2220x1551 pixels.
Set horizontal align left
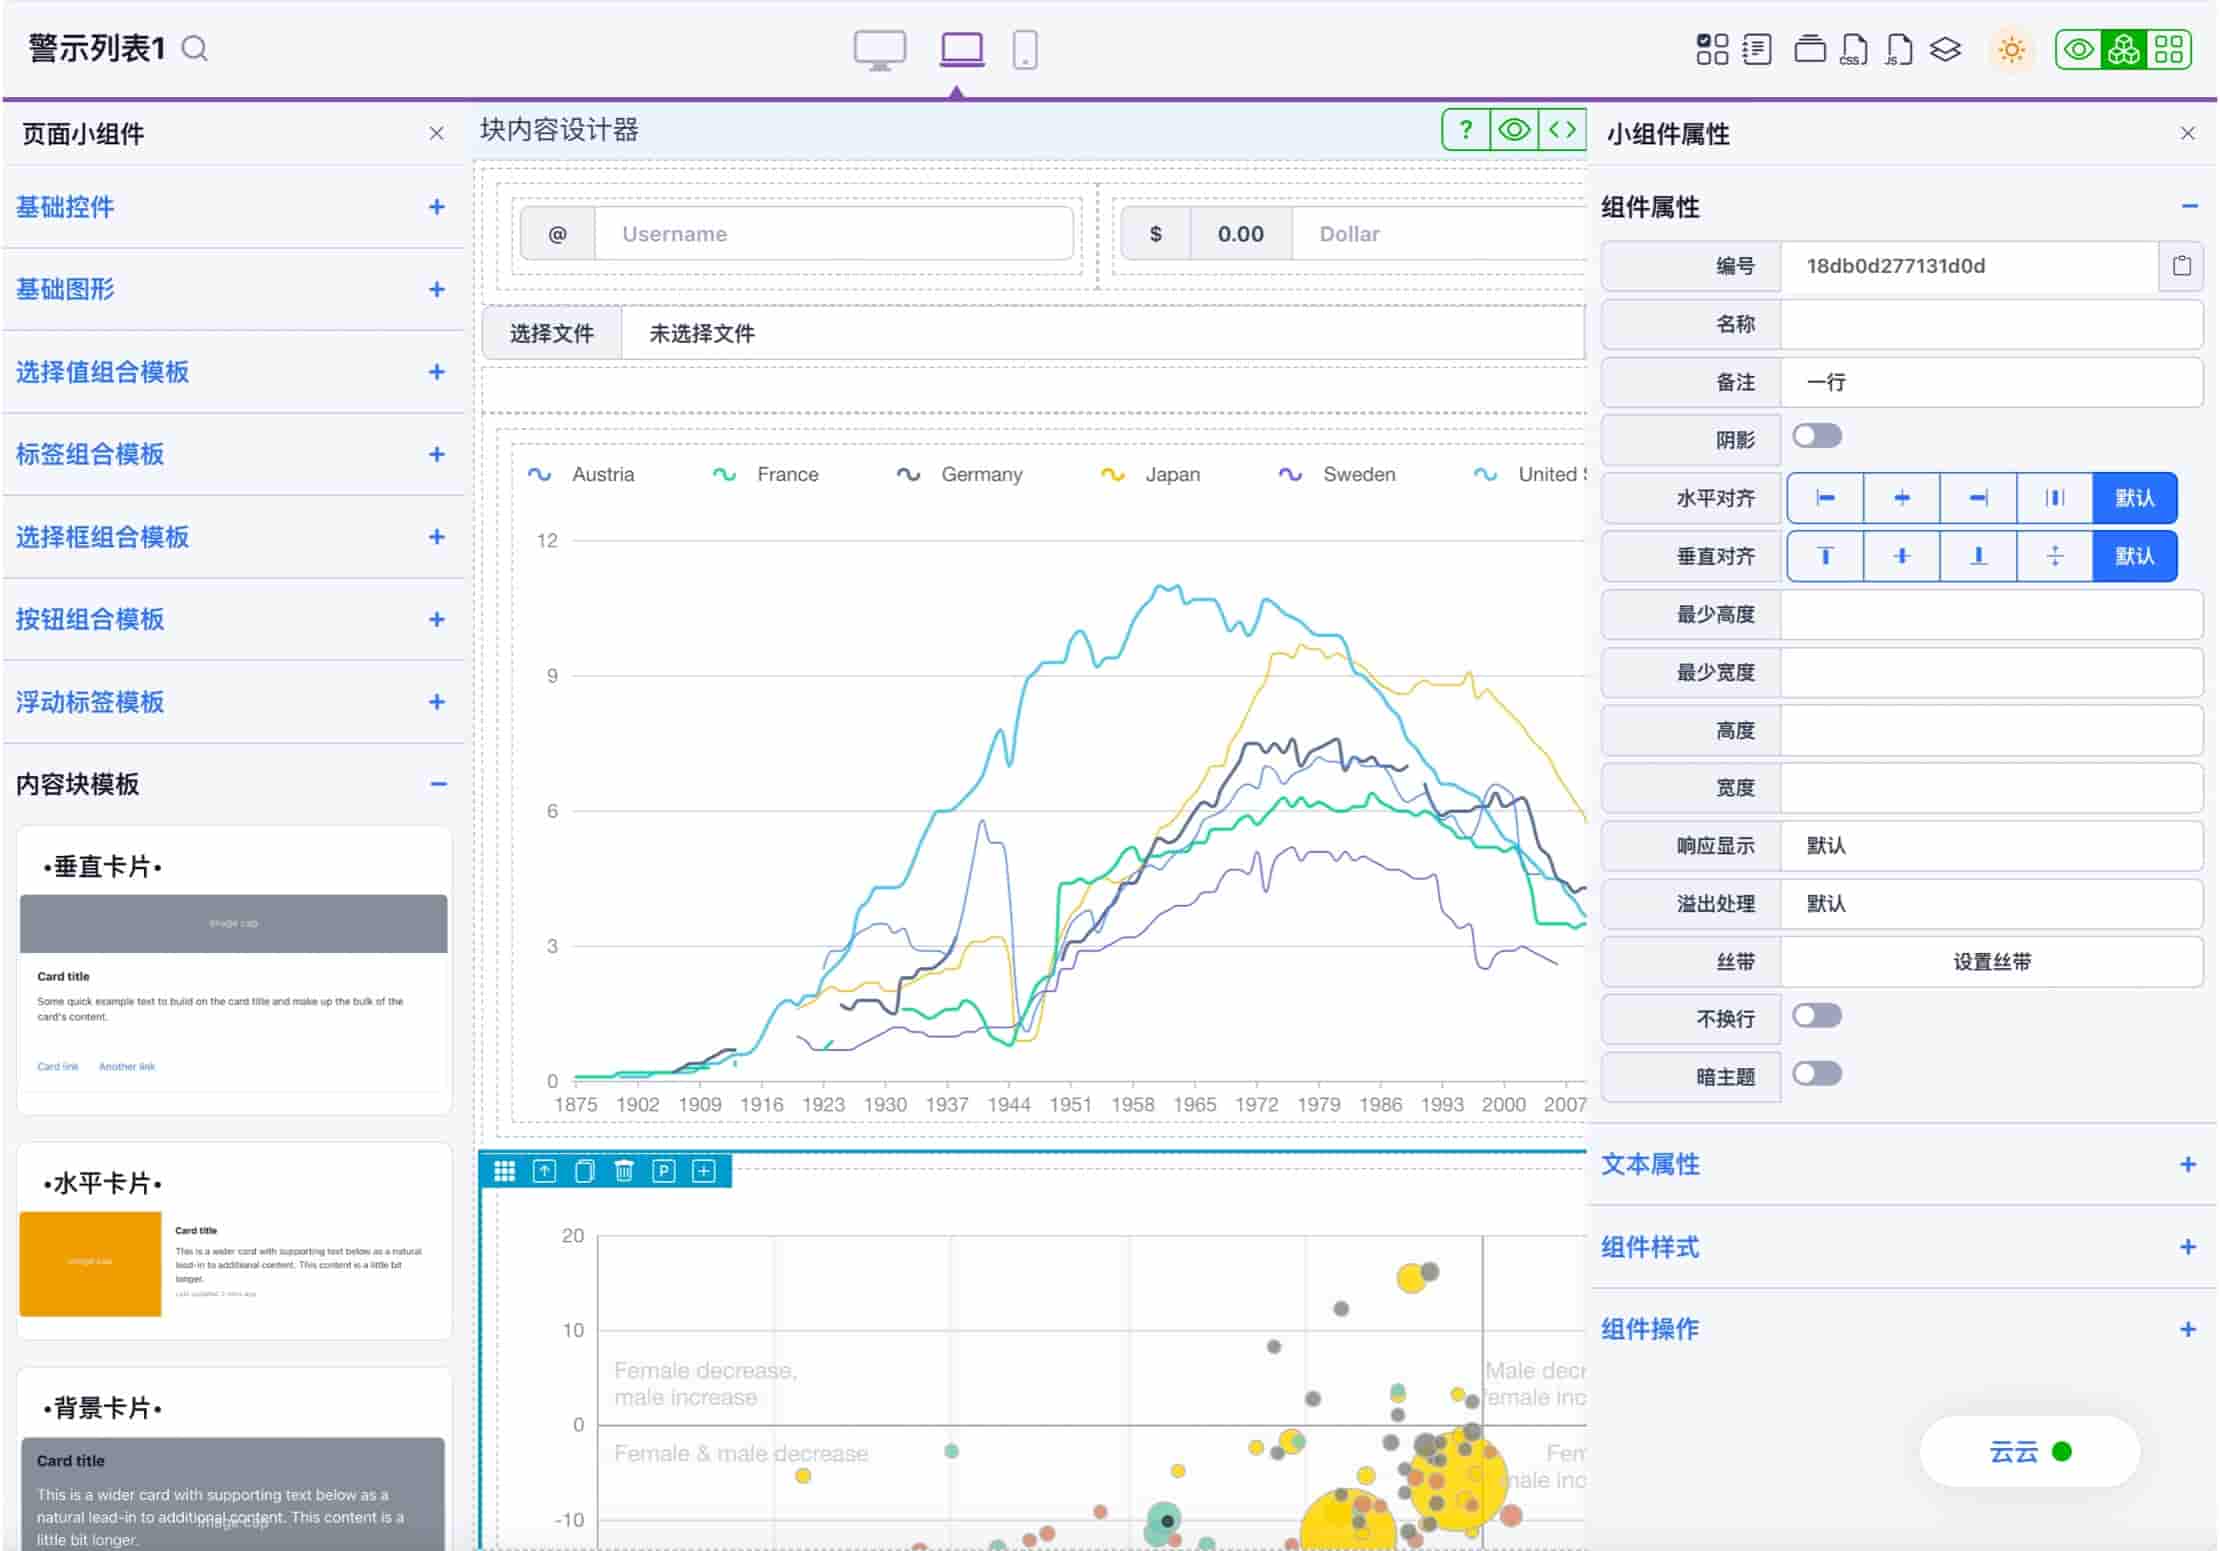(1826, 498)
